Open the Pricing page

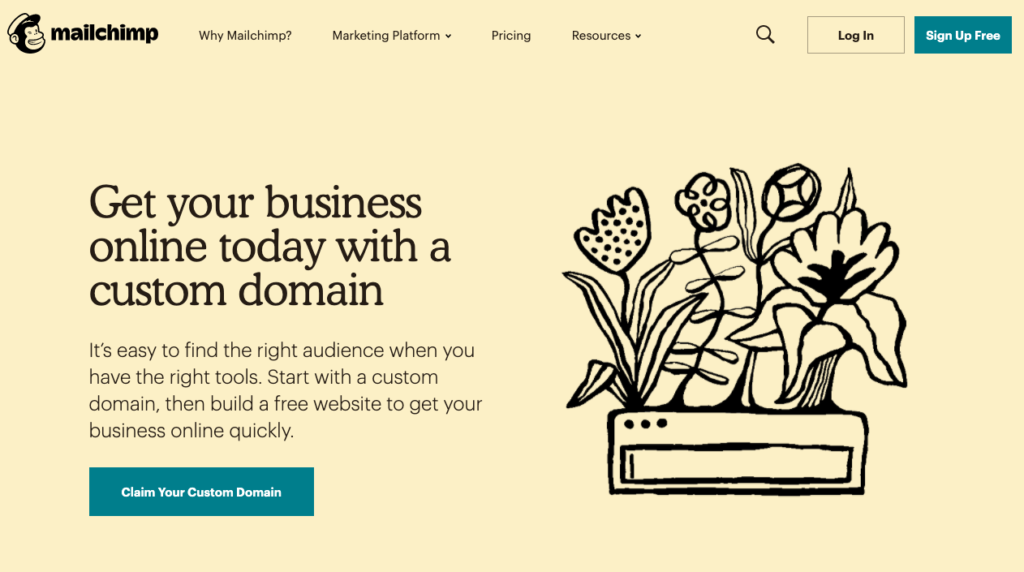click(511, 35)
